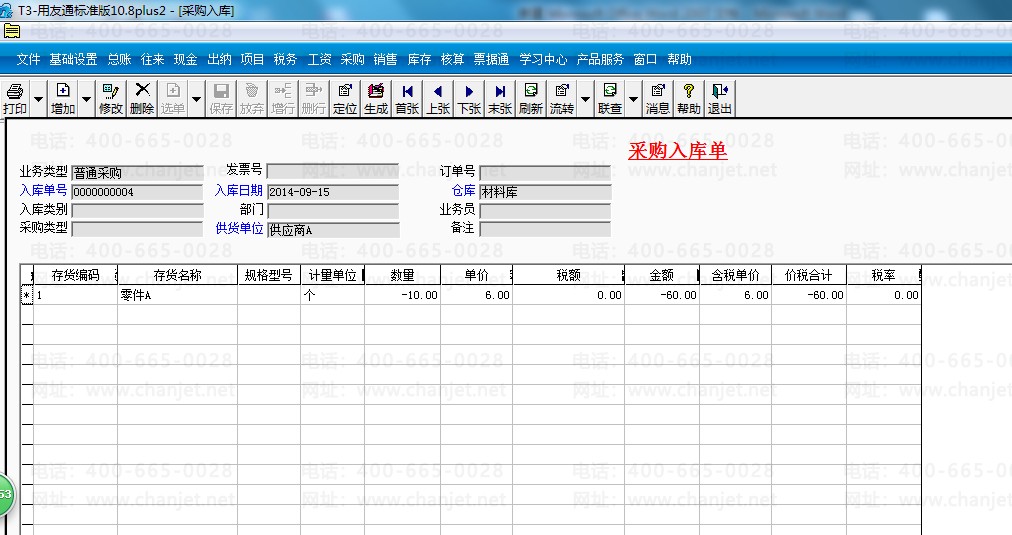Click the 修改 modify toolbar icon
The width and height of the screenshot is (1012, 535).
point(110,99)
